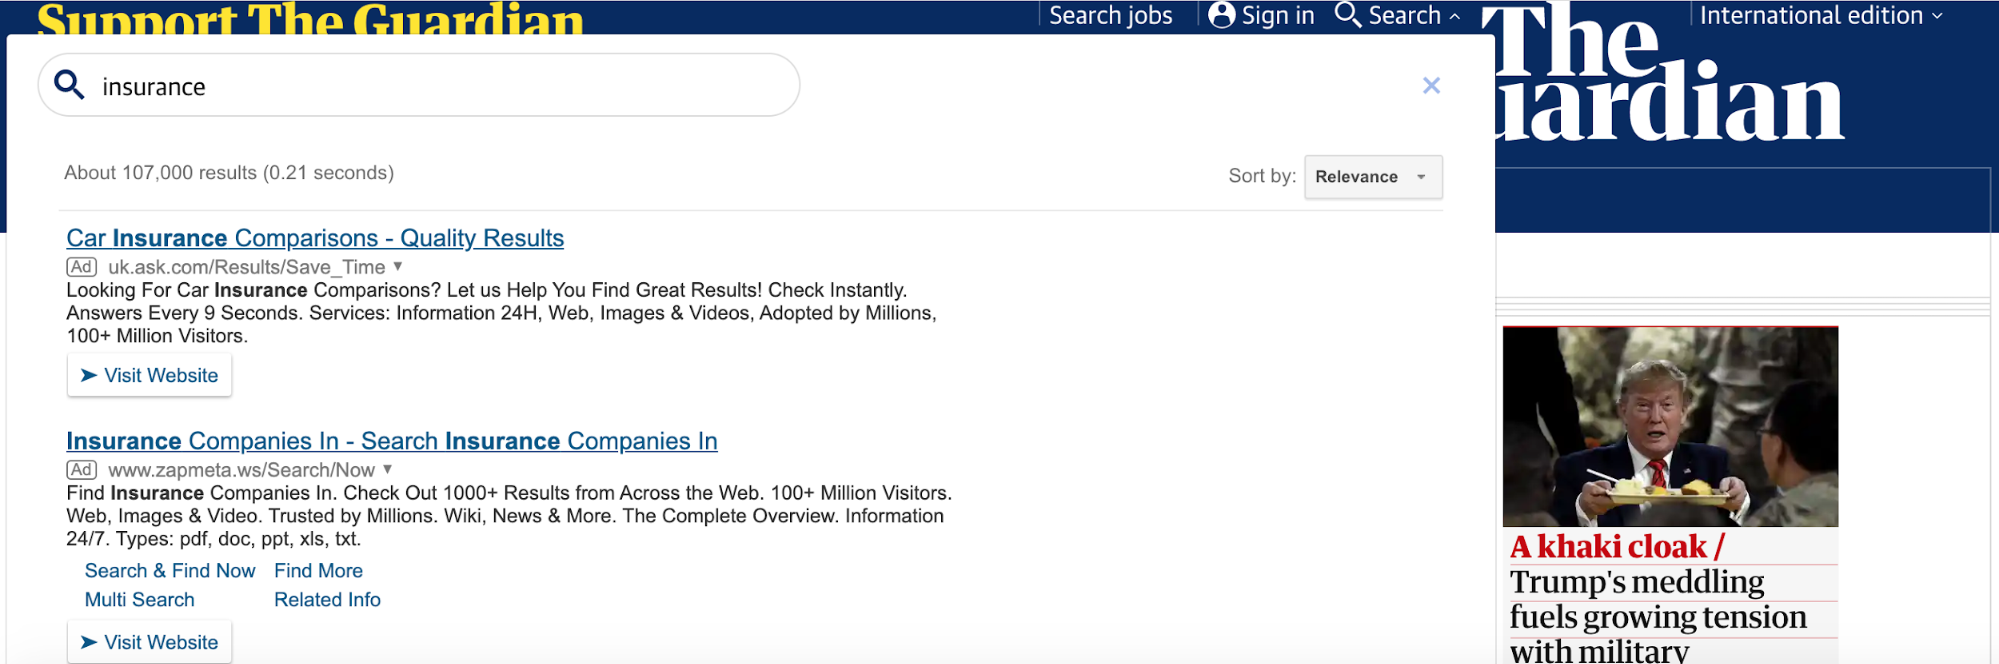Open Trump's meddling fuels growing tension headline
1999x664 pixels.
click(x=1658, y=617)
